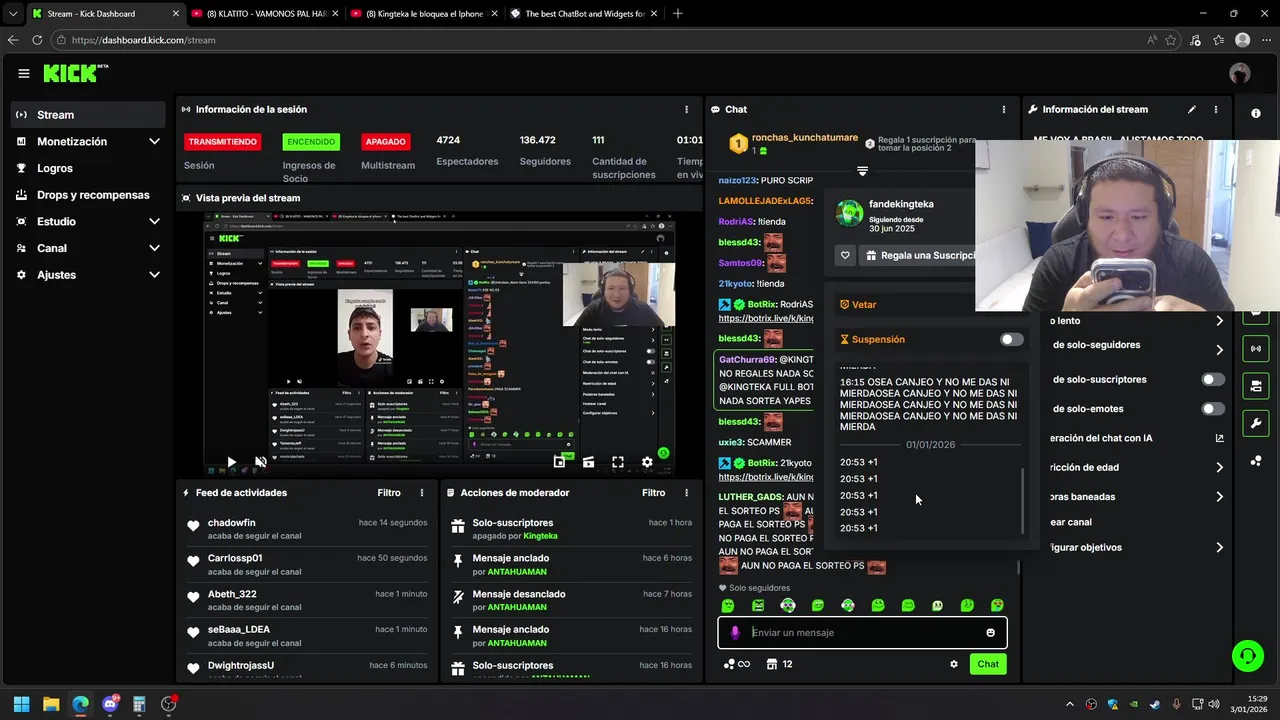Switch to Kingteka le bloquea el iPhone tab

pyautogui.click(x=425, y=14)
